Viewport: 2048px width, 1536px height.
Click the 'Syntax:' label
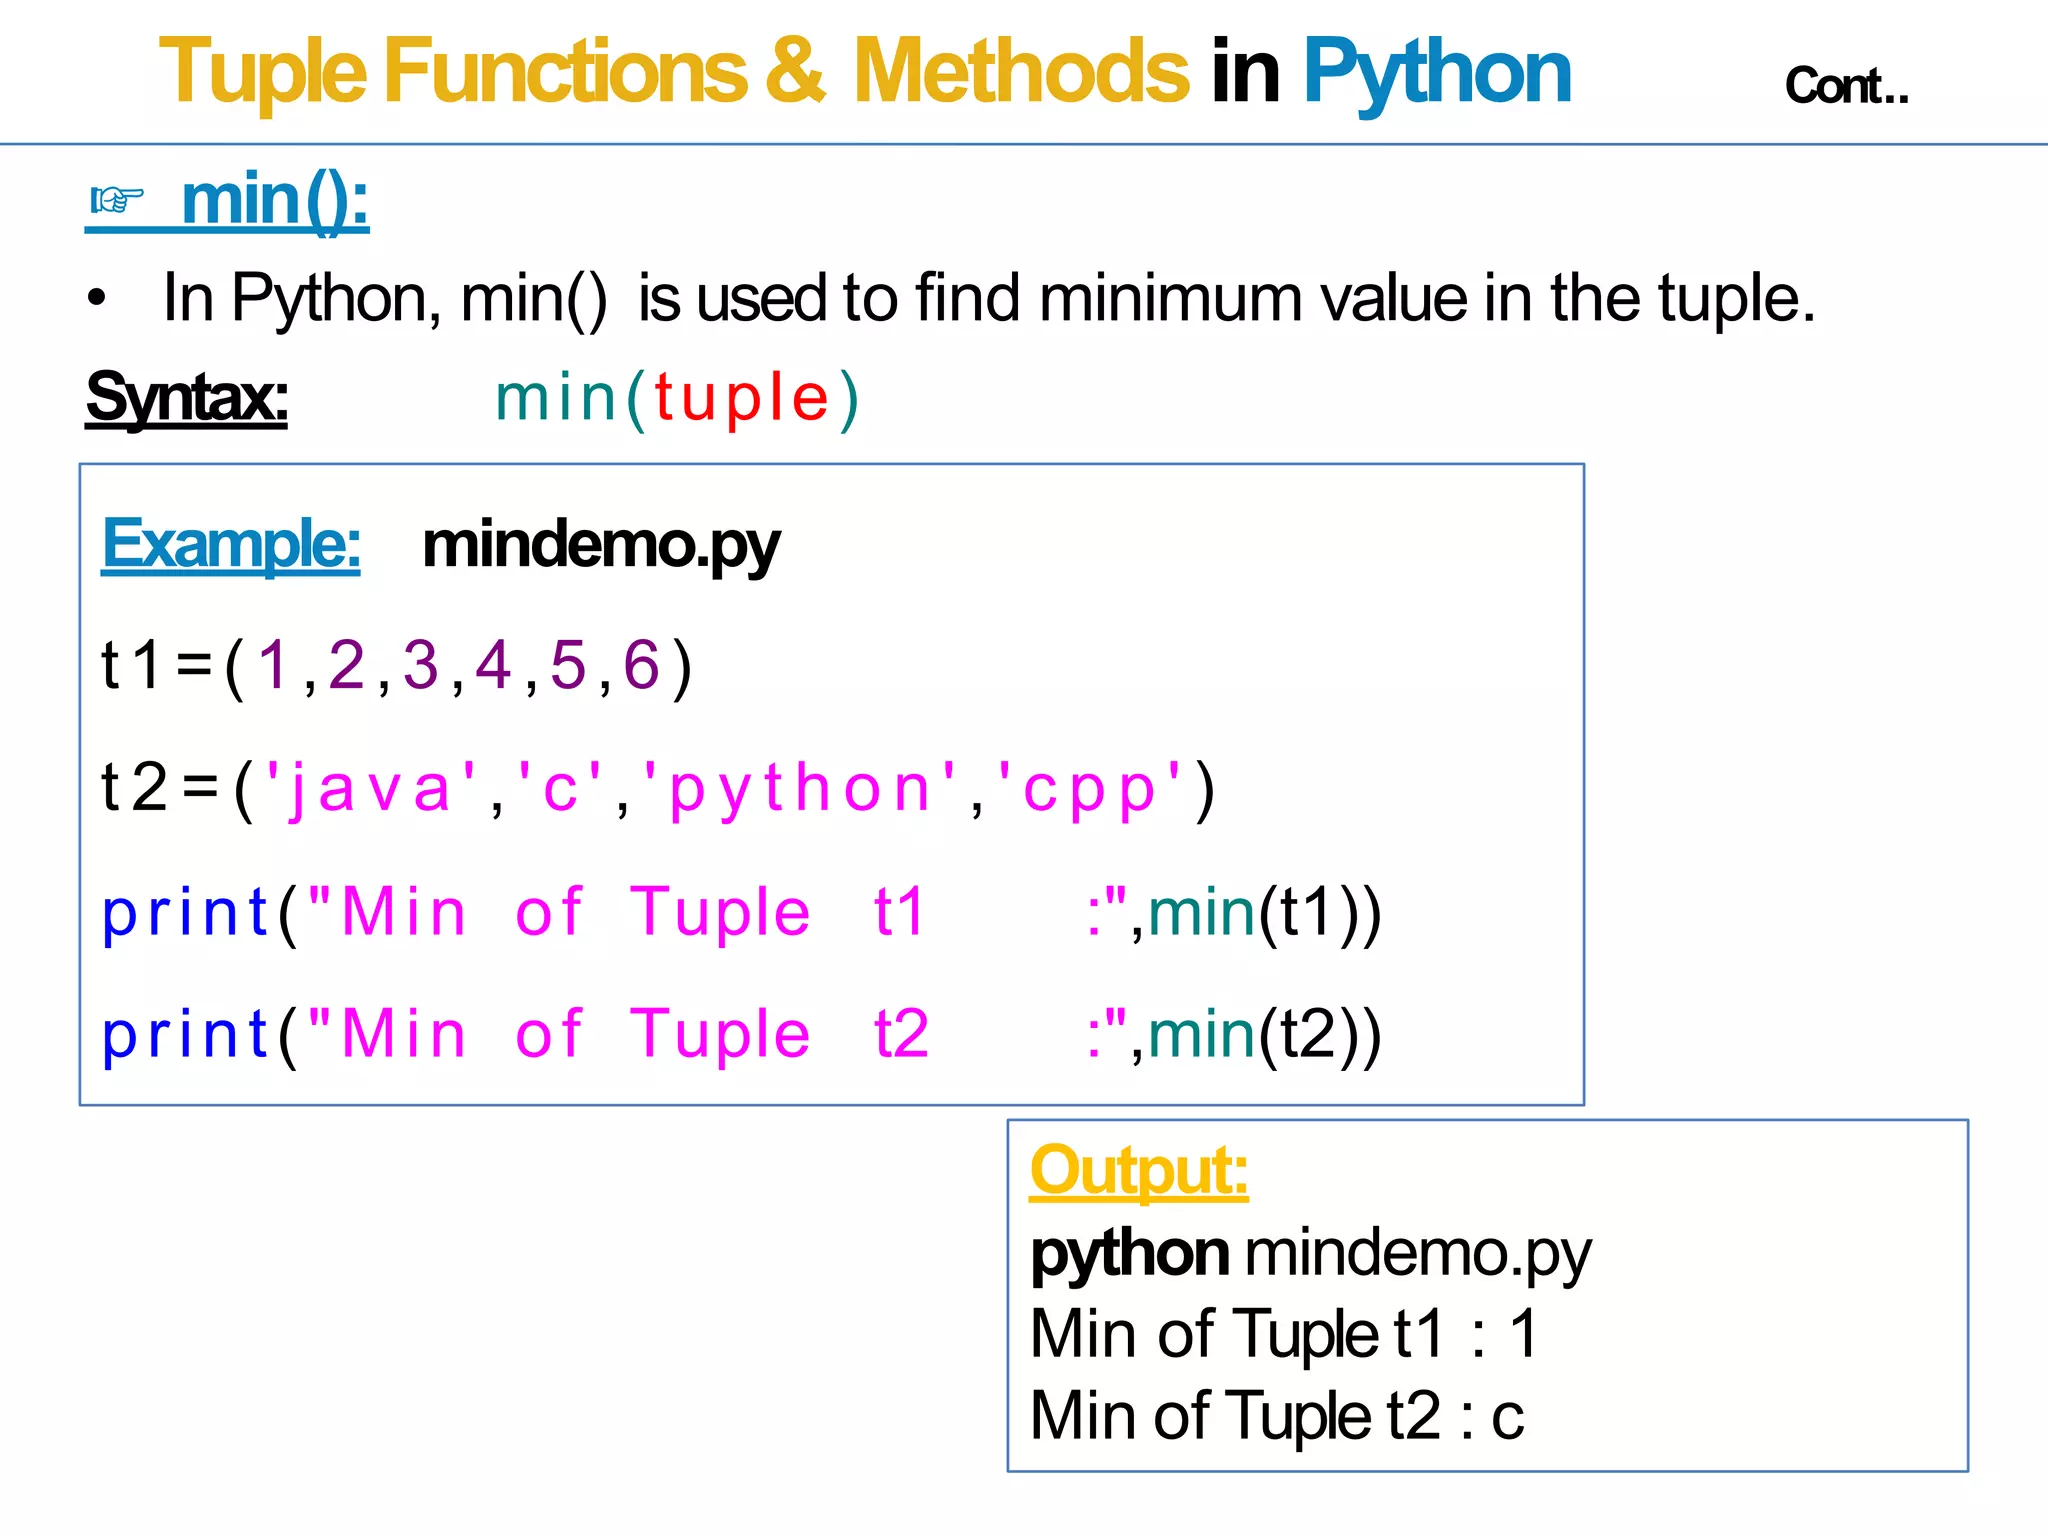point(187,398)
